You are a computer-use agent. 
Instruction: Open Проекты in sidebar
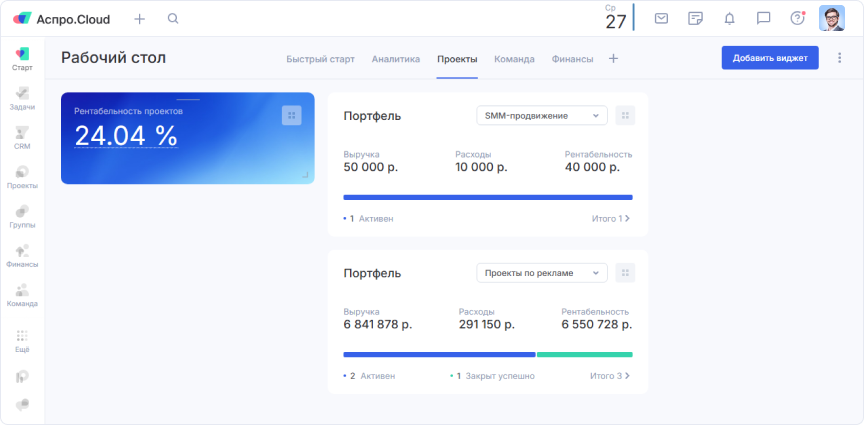(x=23, y=177)
